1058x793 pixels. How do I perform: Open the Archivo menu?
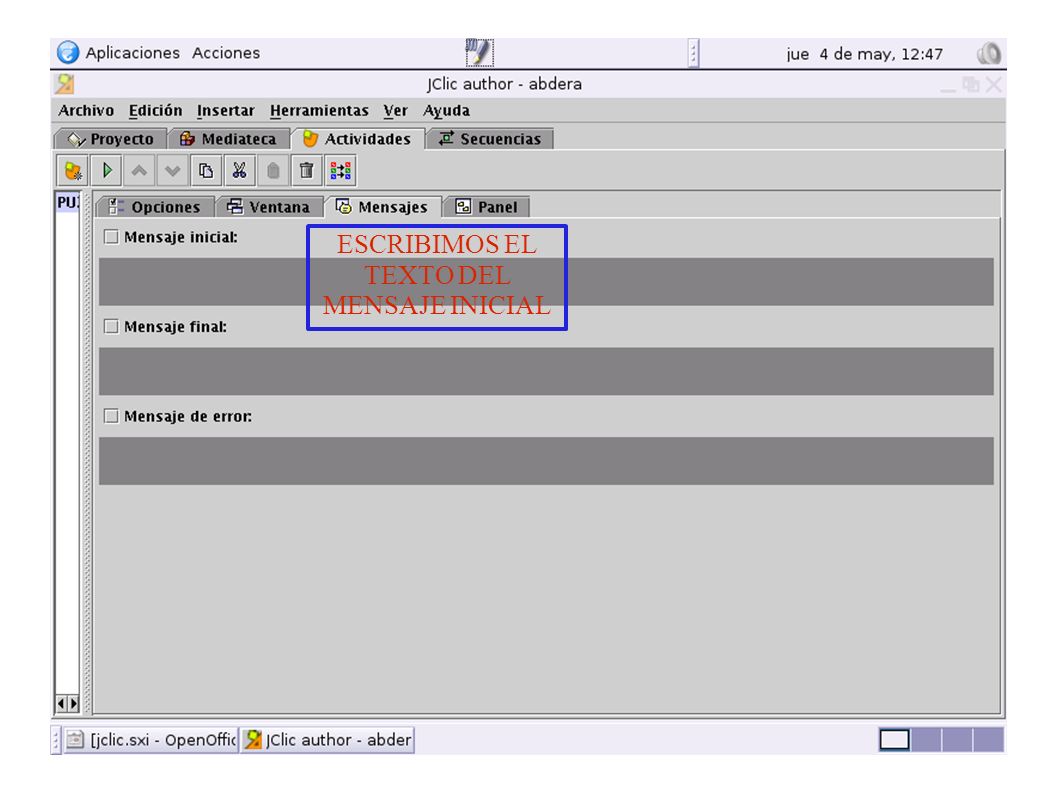86,111
